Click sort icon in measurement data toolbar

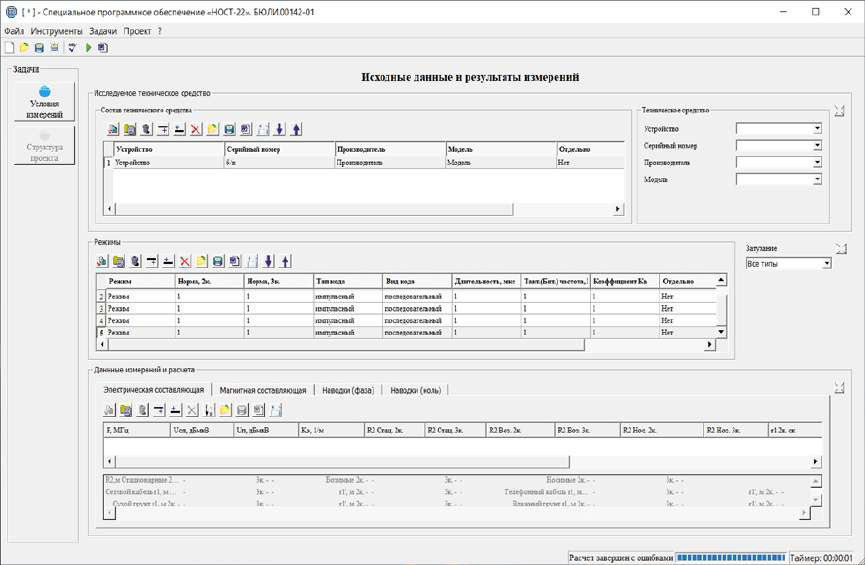[209, 410]
